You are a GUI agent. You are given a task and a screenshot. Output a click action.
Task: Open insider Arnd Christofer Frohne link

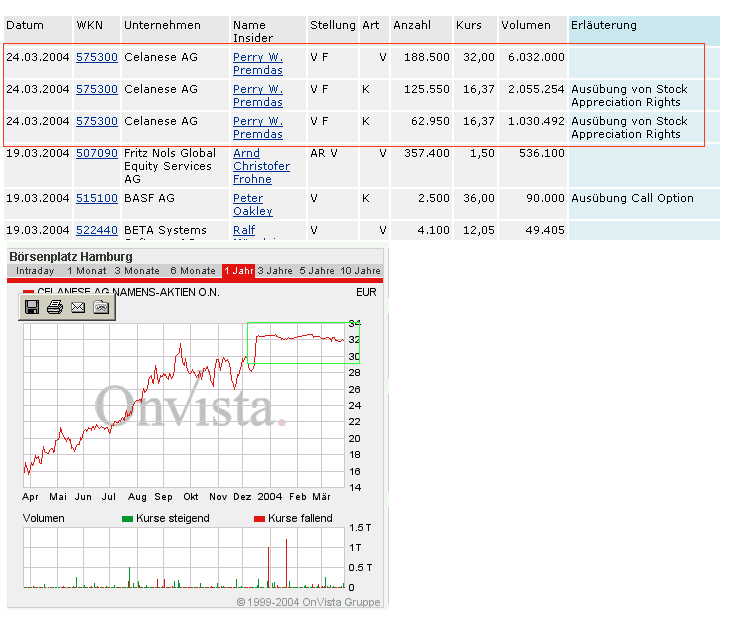coord(260,166)
